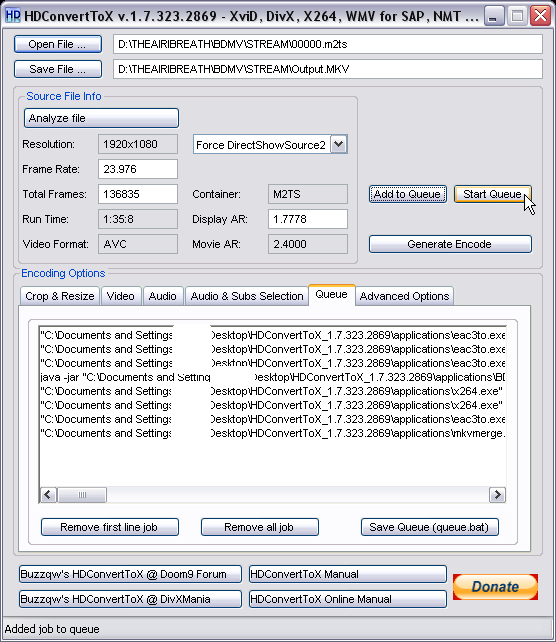Click the queue list right scroll arrow
Viewport: 556px width, 642px height.
click(497, 495)
